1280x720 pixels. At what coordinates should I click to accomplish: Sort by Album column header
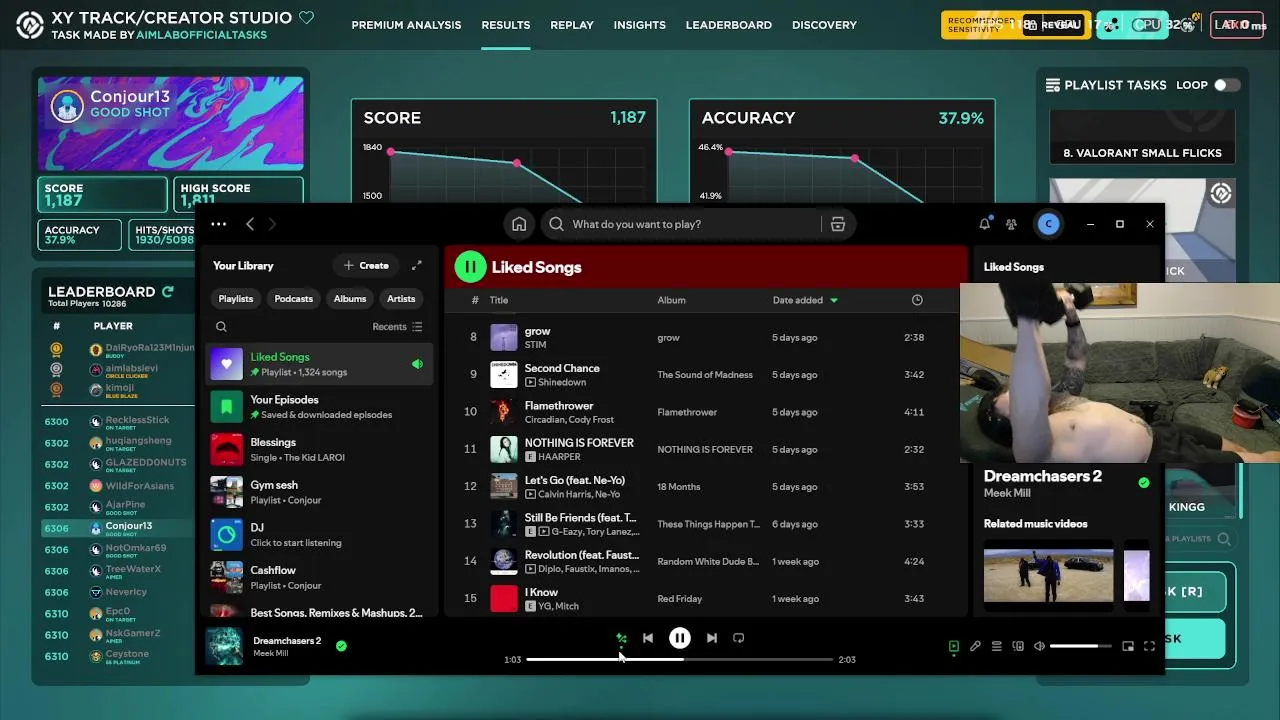[671, 300]
